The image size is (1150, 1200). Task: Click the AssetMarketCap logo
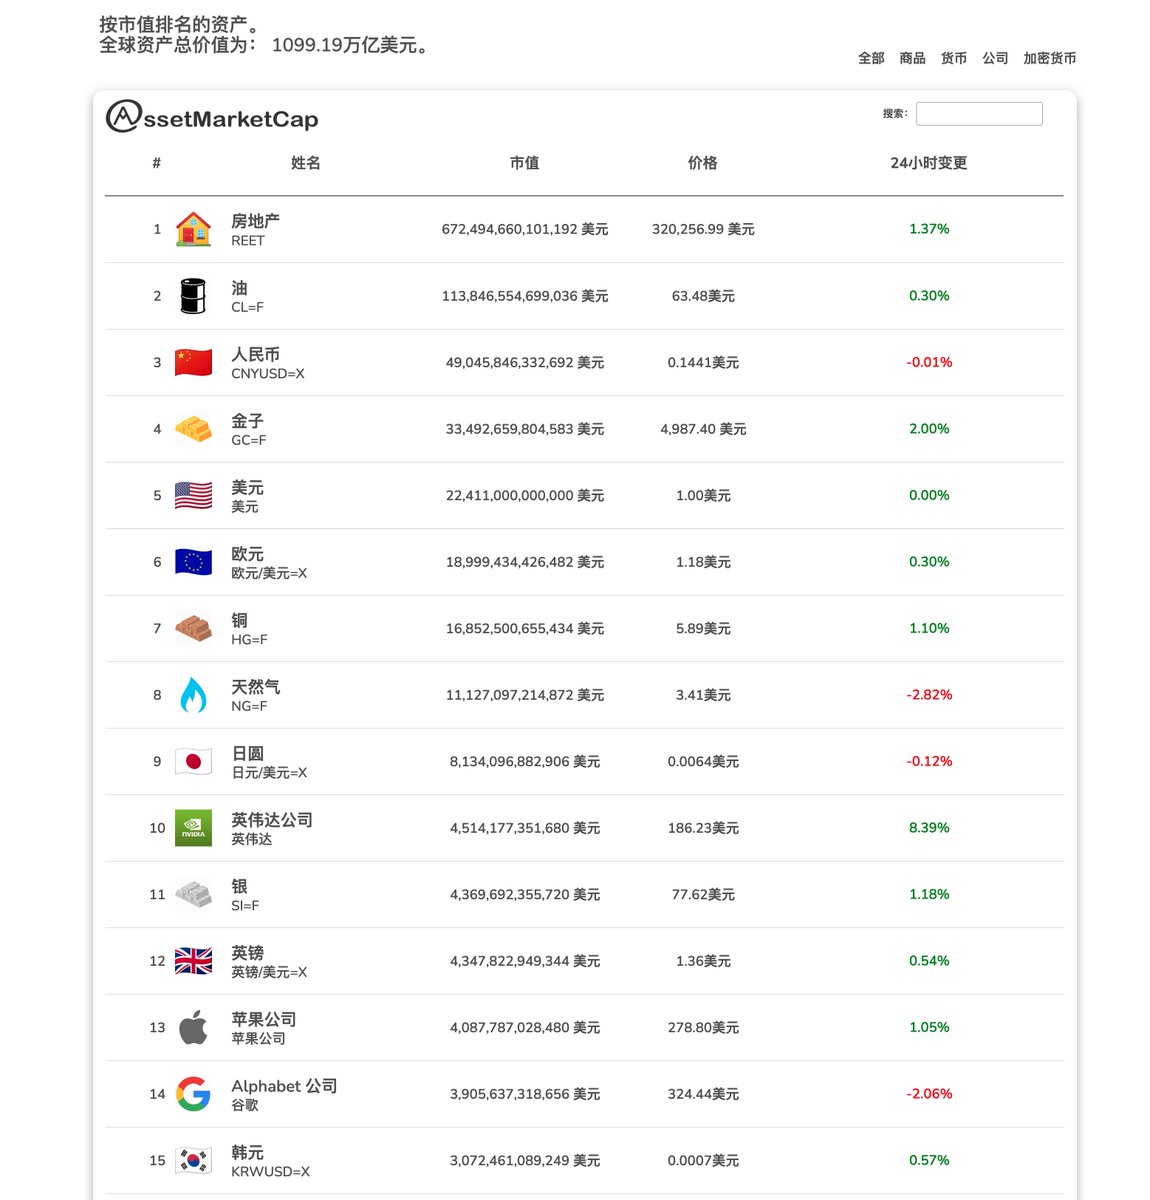(212, 118)
